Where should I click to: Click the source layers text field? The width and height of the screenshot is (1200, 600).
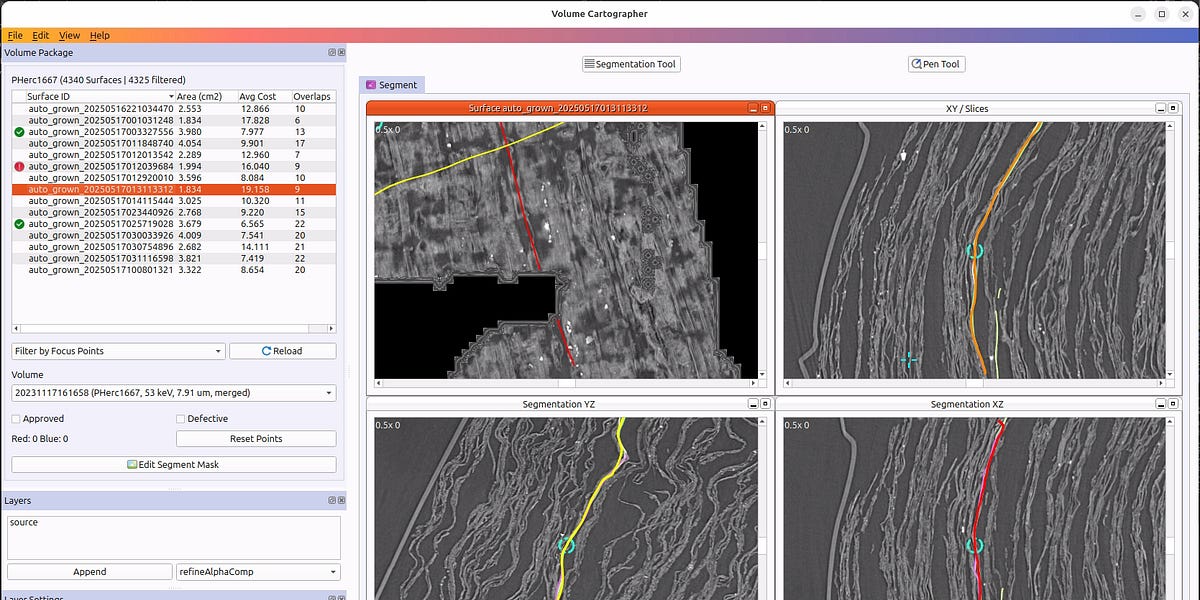[174, 537]
